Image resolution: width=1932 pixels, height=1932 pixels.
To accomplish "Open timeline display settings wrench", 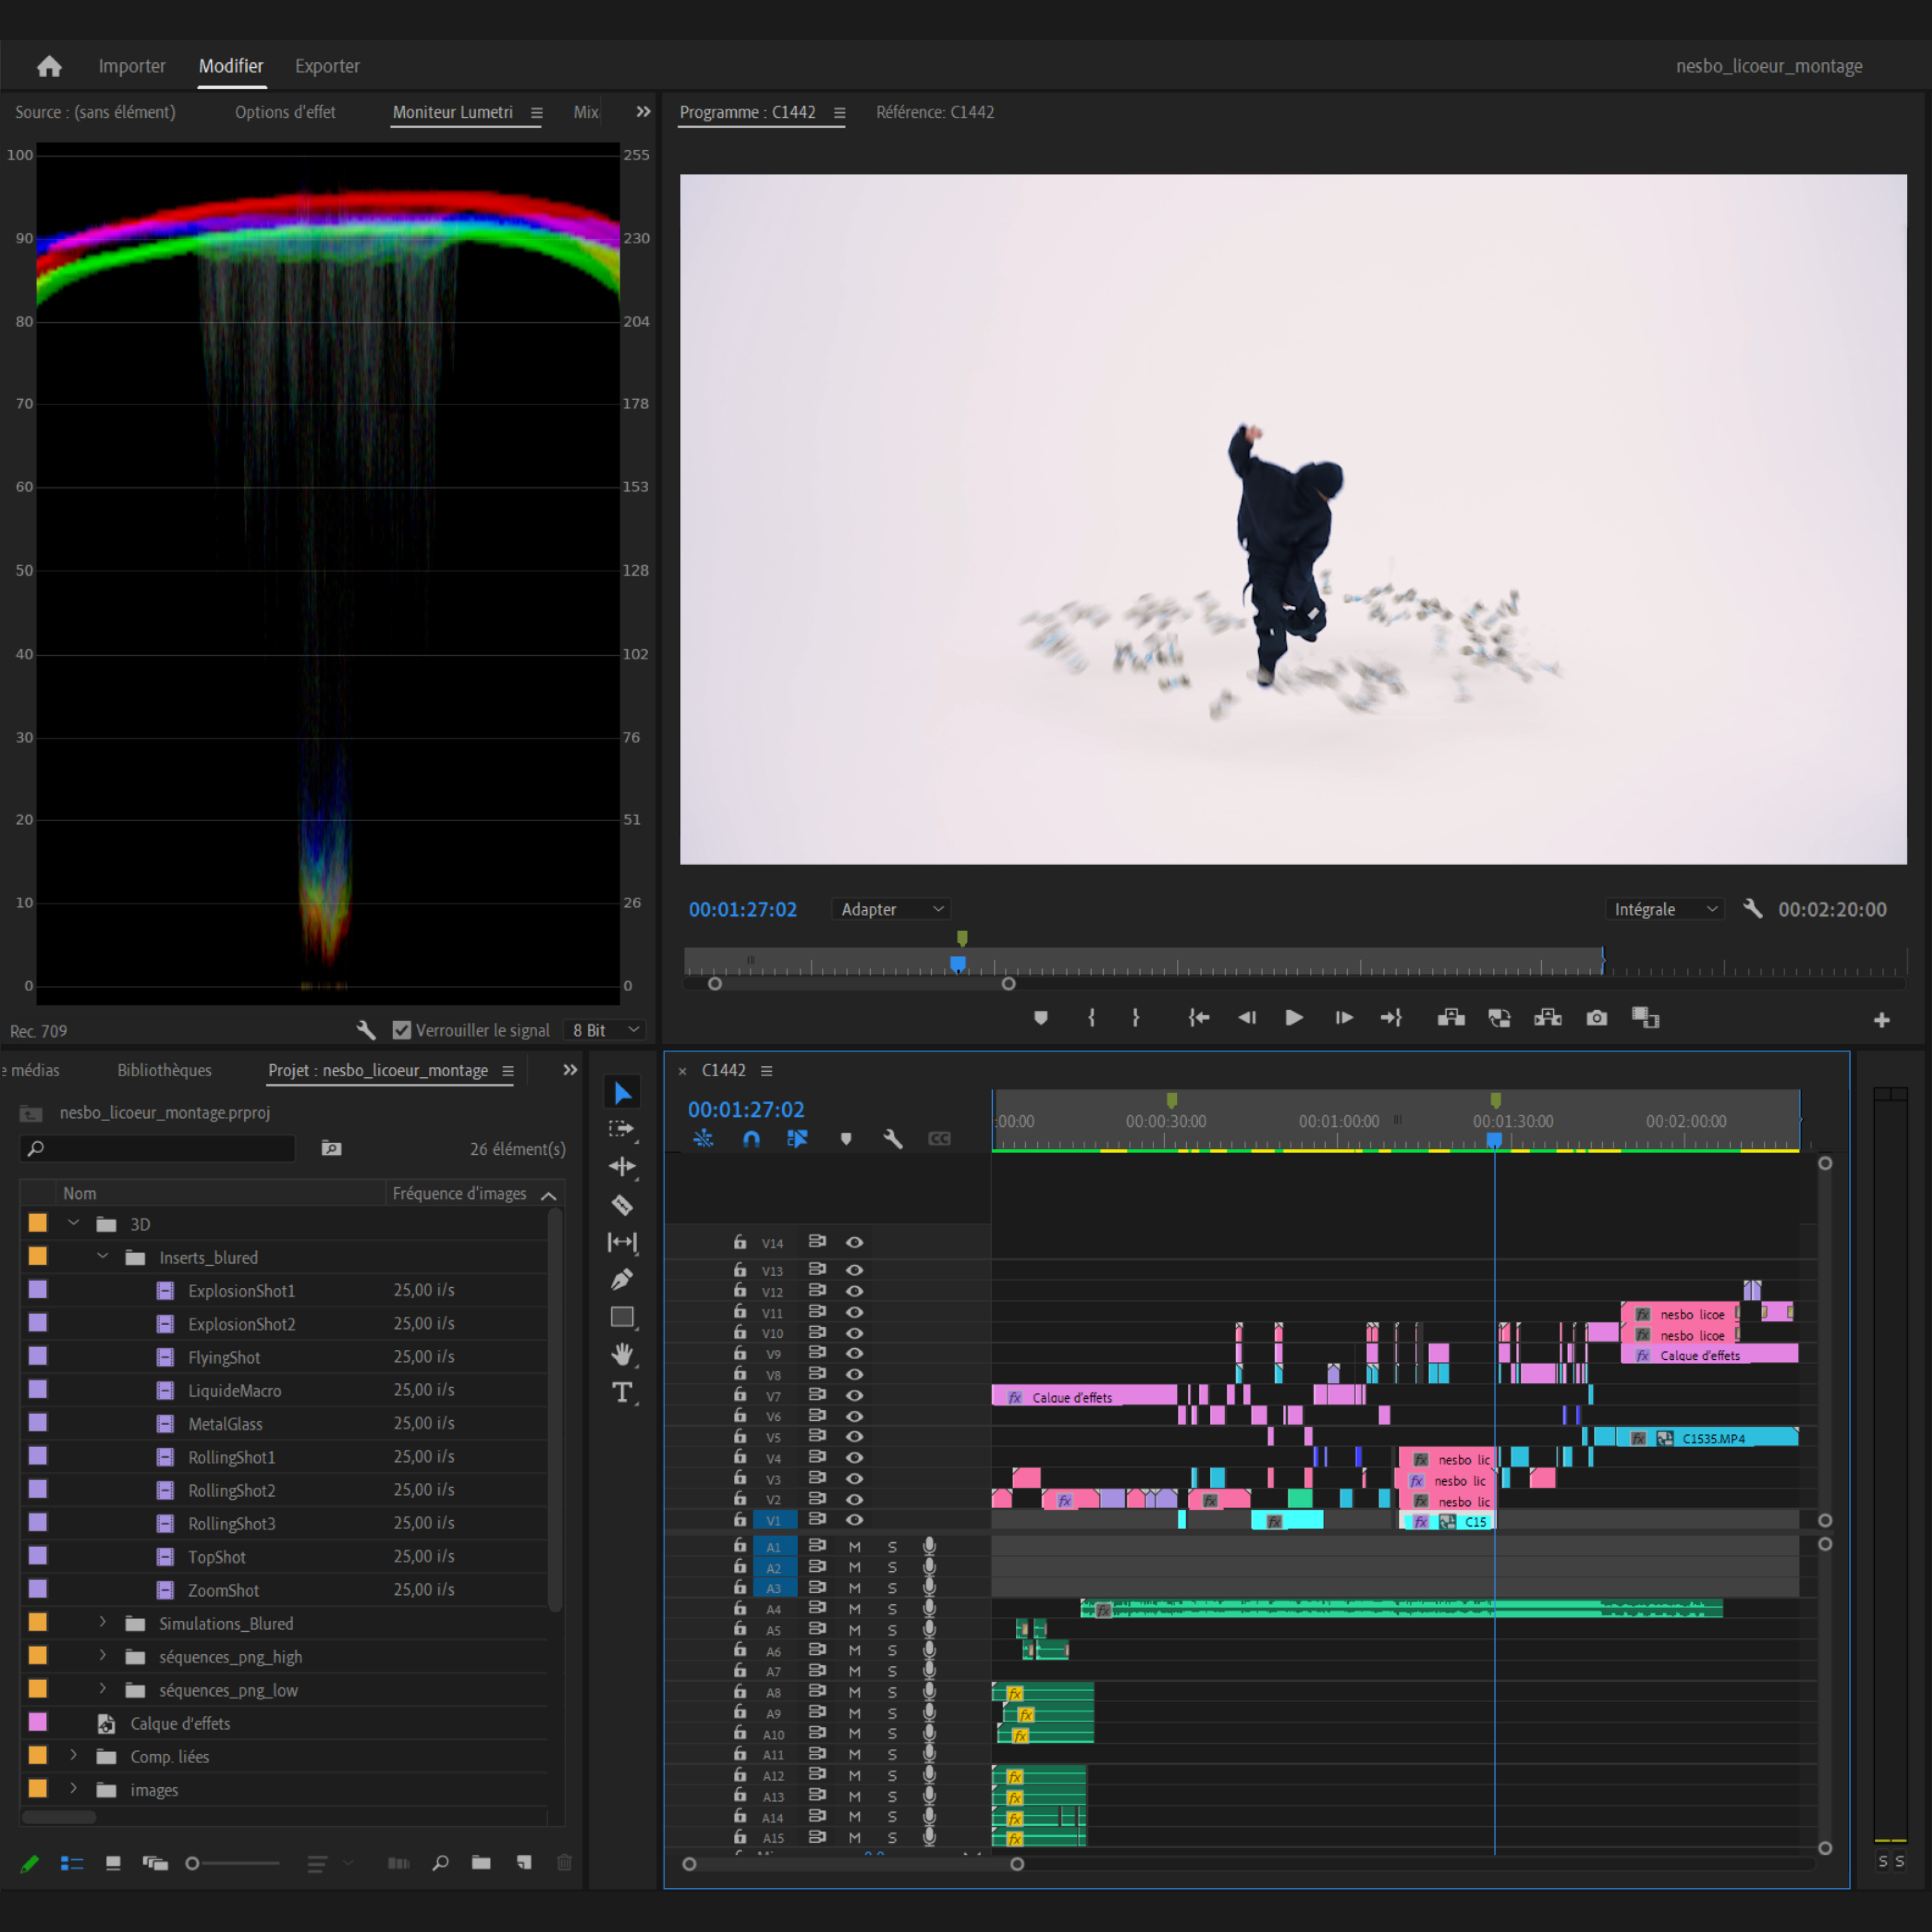I will coord(892,1138).
